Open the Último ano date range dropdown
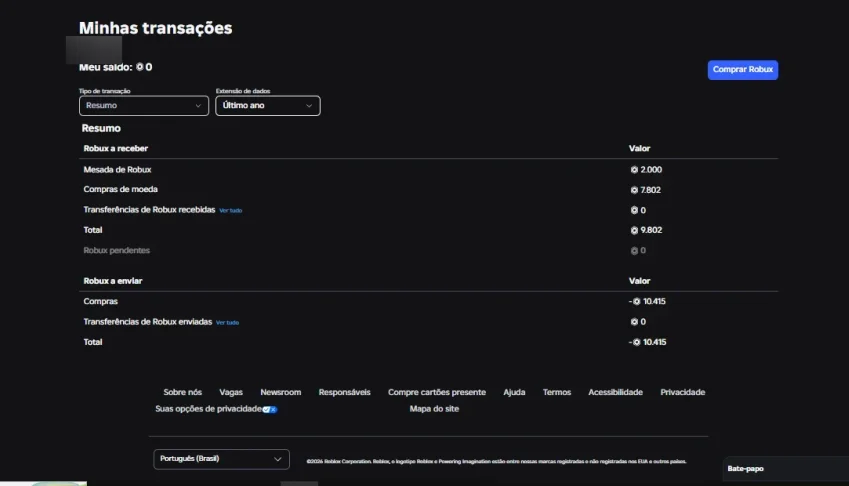The height and width of the screenshot is (486, 849). (267, 106)
